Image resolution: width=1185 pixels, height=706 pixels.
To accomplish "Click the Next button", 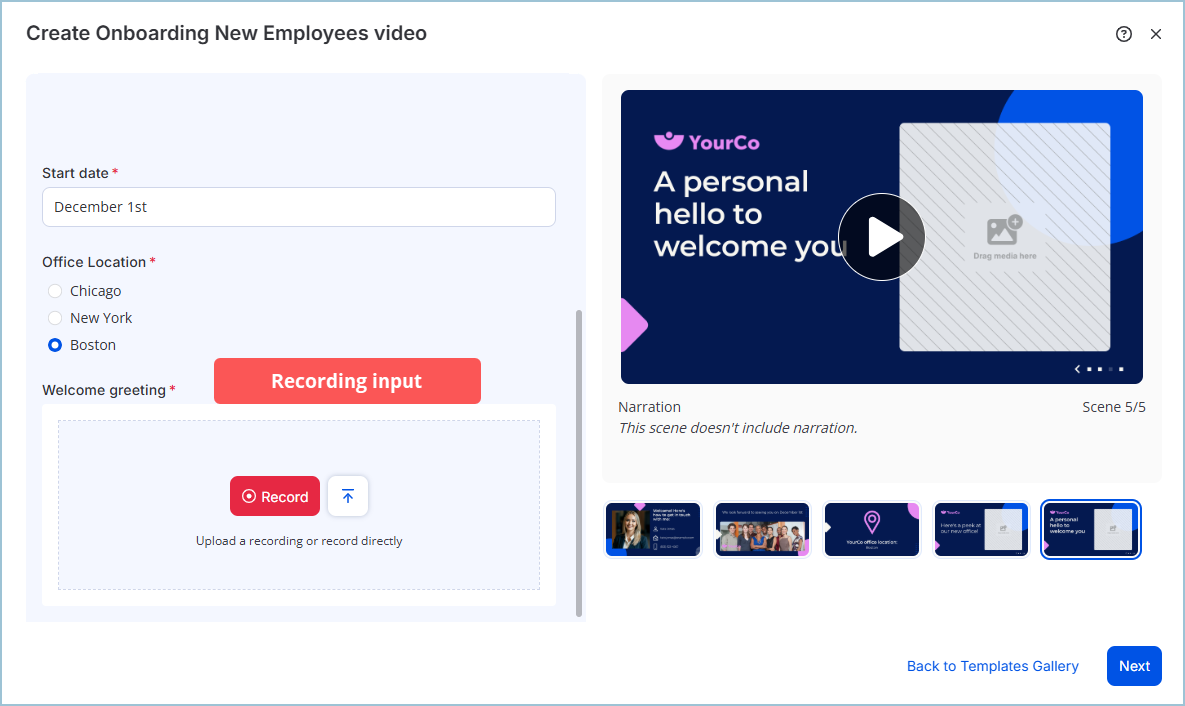I will coord(1134,666).
